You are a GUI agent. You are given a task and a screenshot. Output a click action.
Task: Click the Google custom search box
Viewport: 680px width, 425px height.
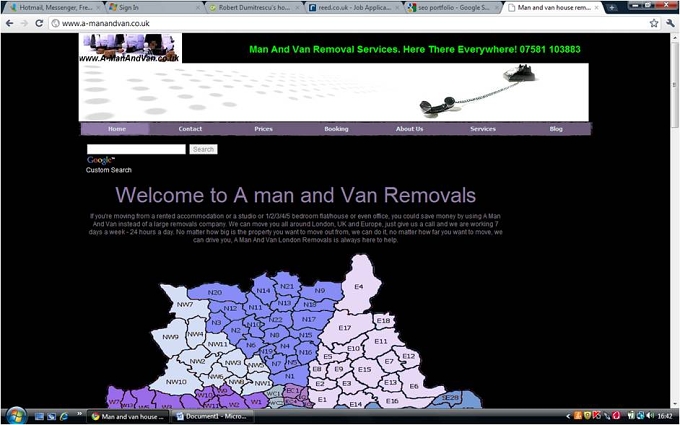coord(136,149)
